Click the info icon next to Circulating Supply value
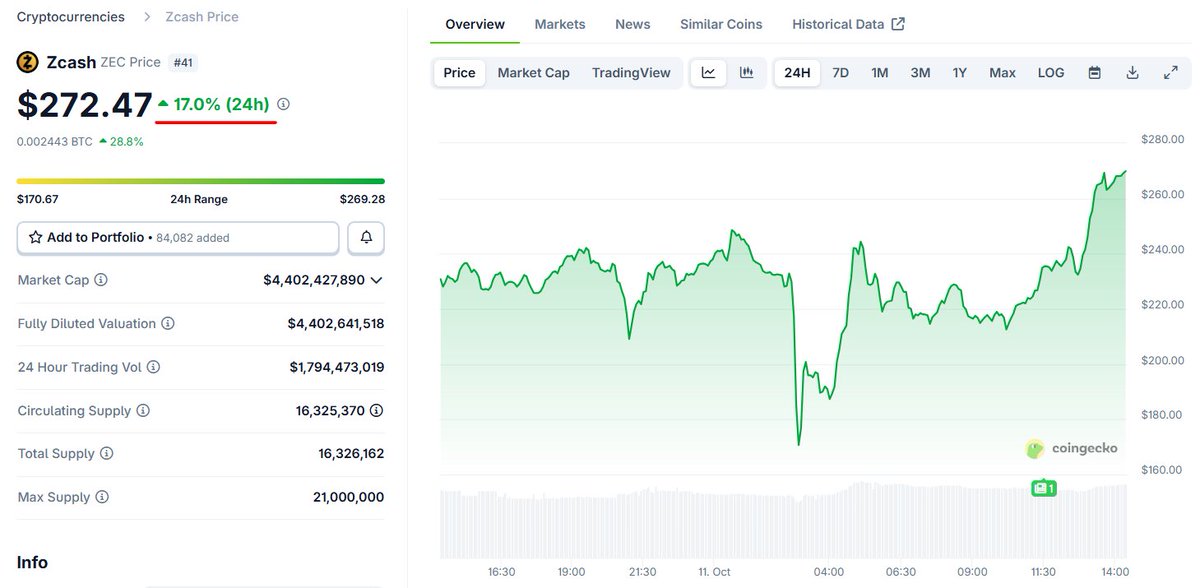 (376, 410)
